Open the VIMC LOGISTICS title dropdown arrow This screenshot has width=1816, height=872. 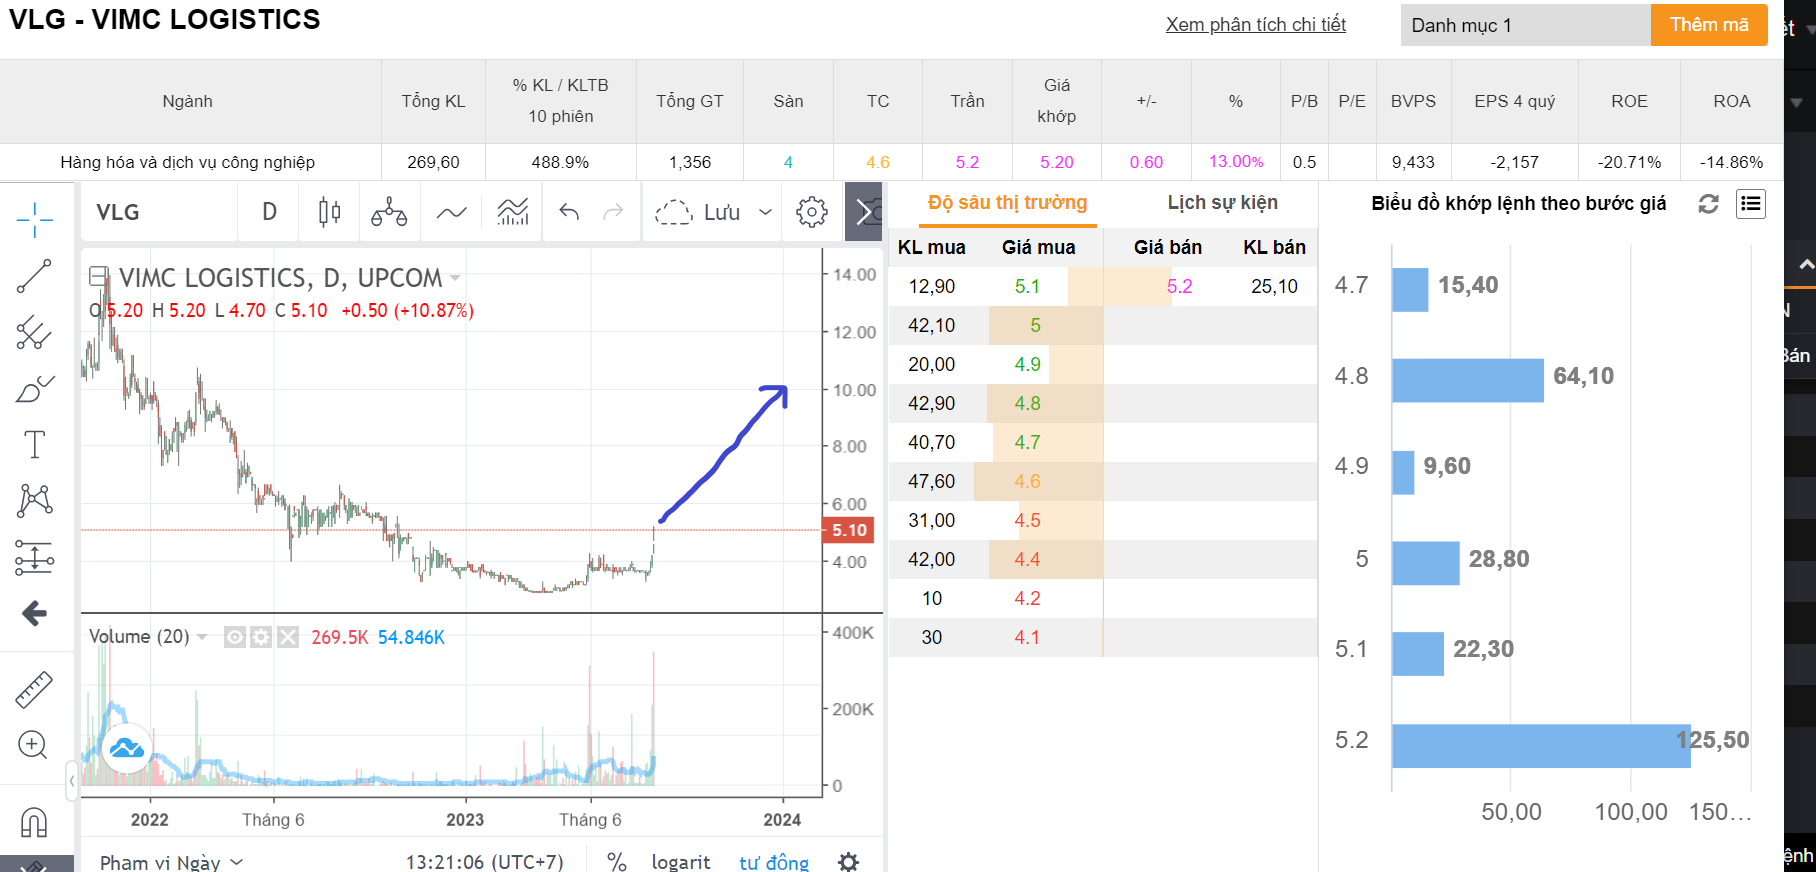[456, 278]
